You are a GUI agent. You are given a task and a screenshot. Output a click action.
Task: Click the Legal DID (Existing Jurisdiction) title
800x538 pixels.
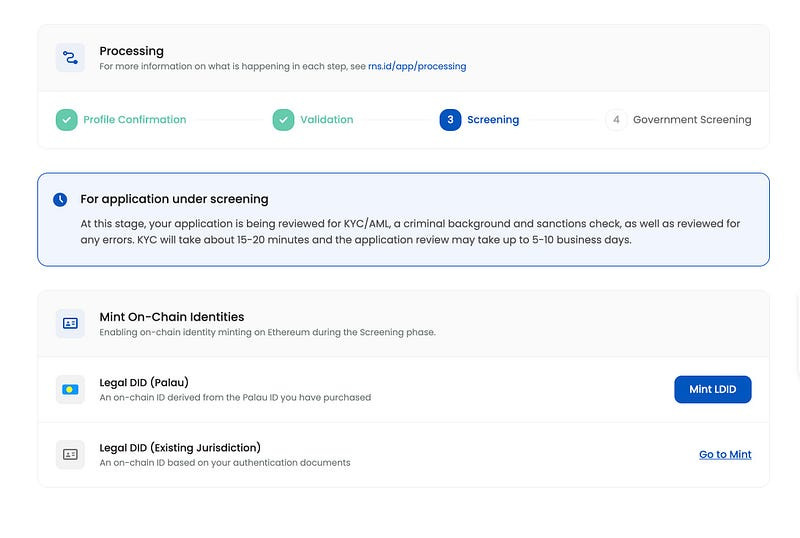point(180,448)
